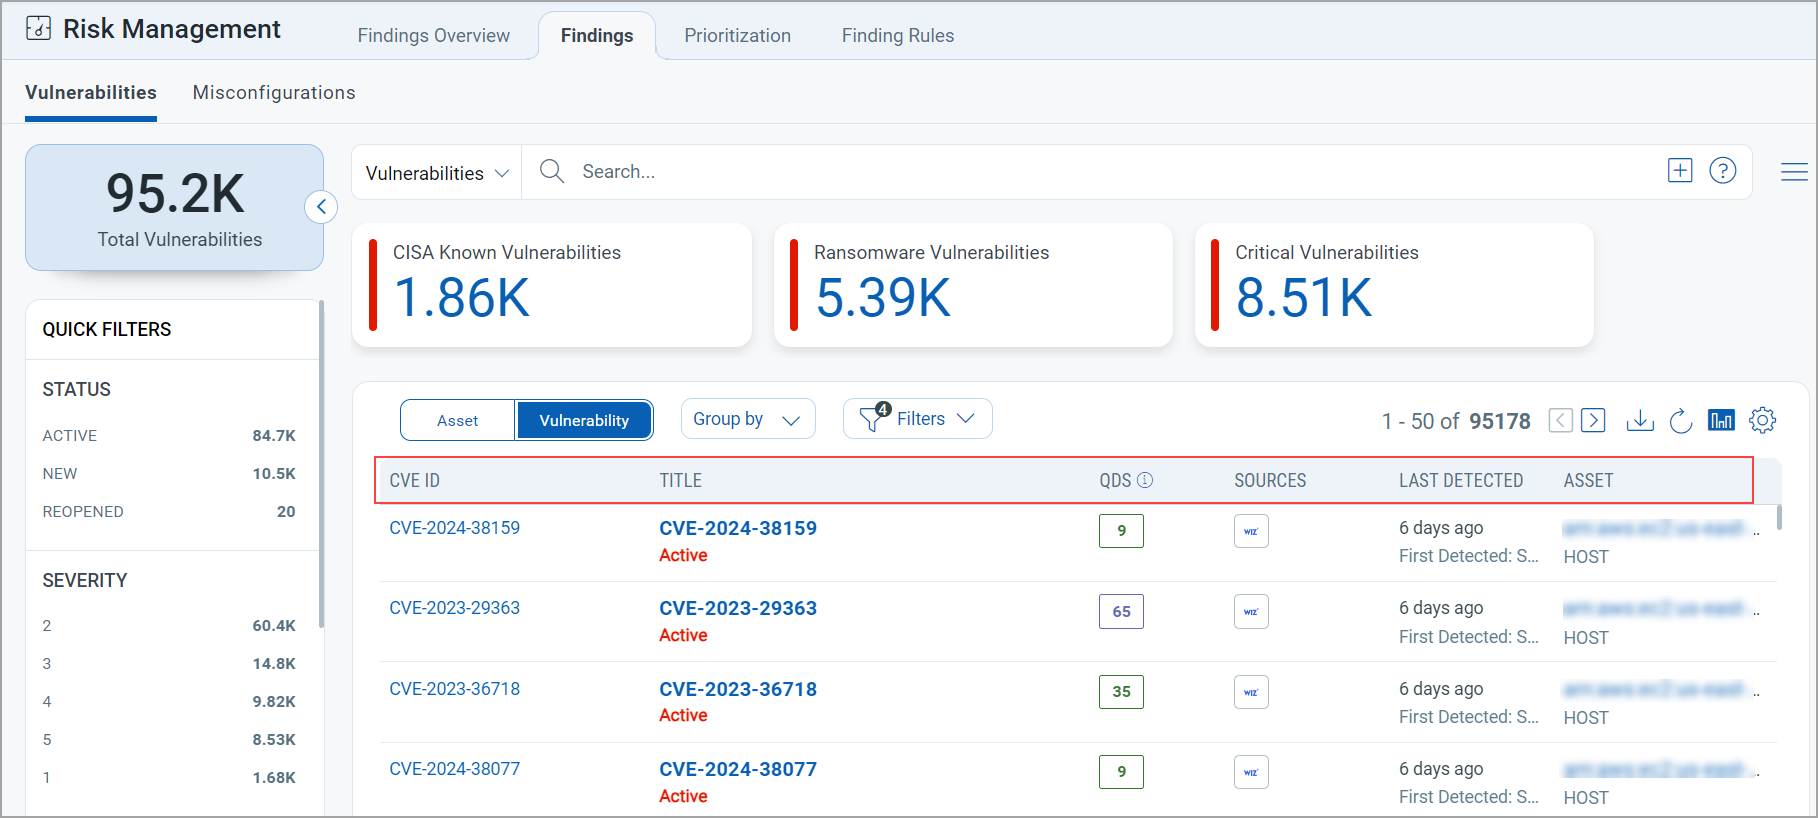This screenshot has height=818, width=1818.
Task: Go to previous page of results
Action: click(x=1561, y=420)
